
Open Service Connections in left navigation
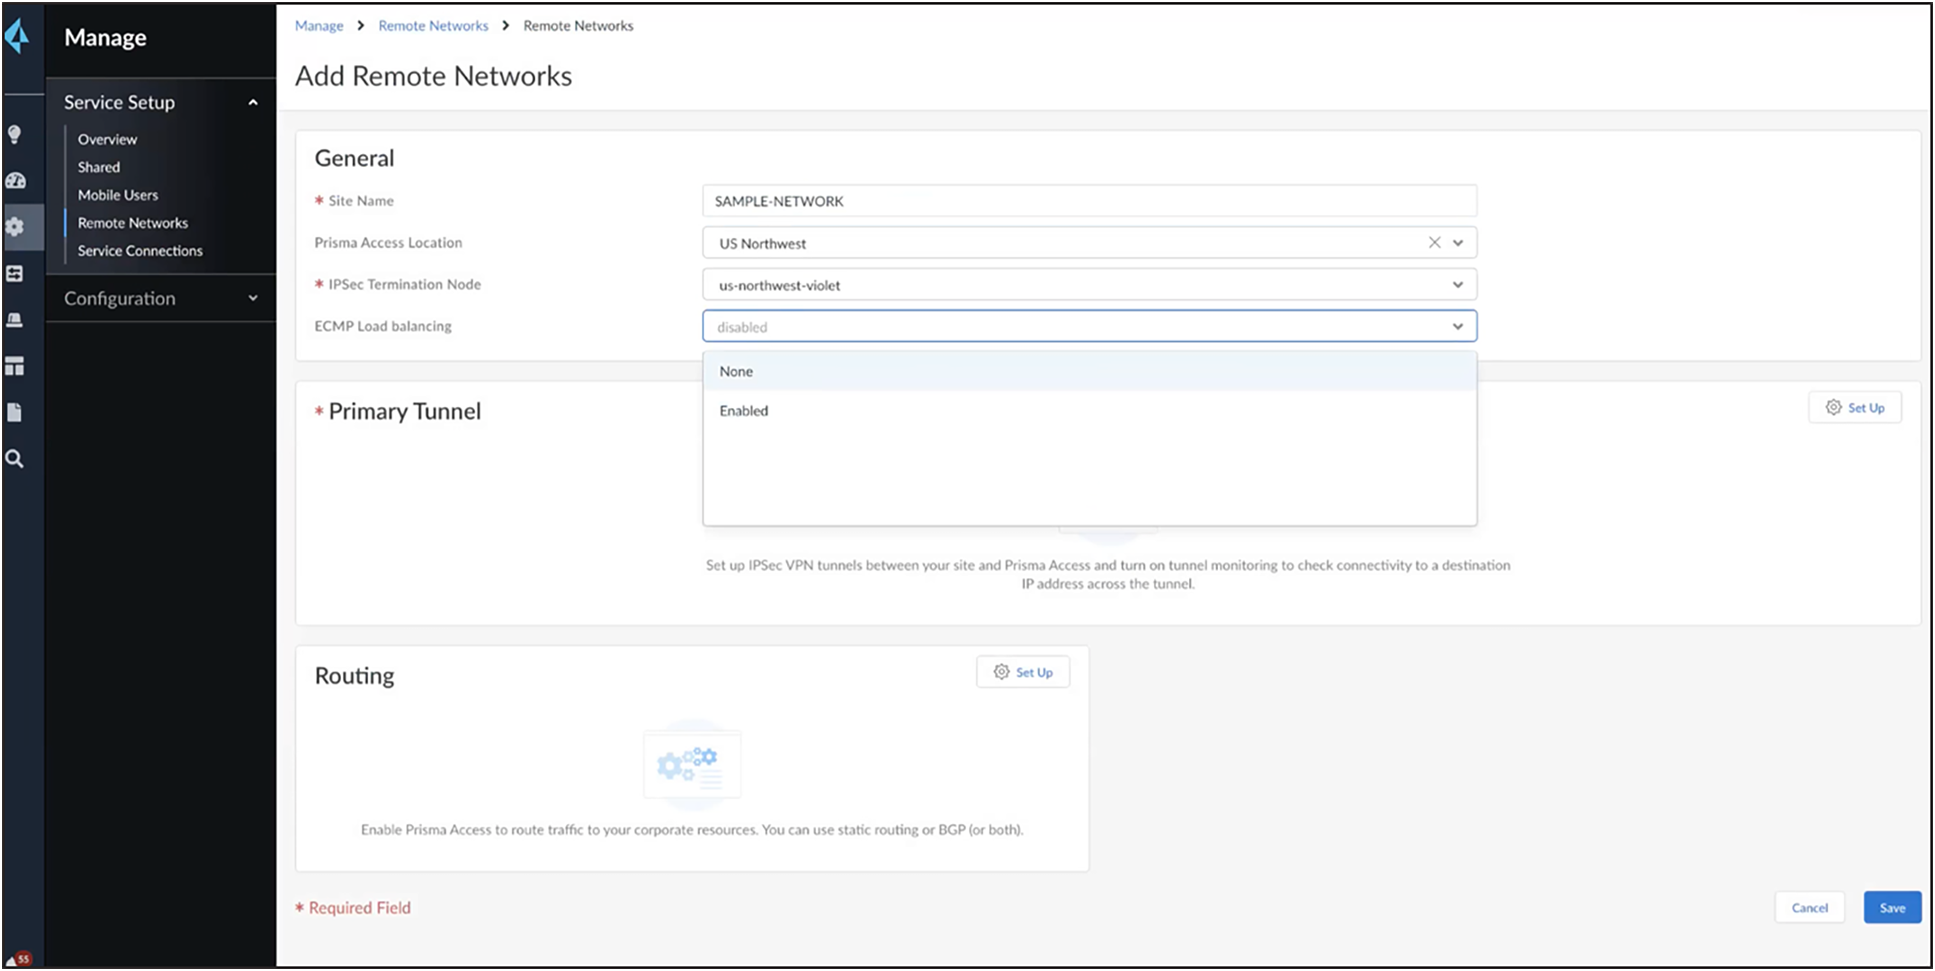pyautogui.click(x=140, y=251)
